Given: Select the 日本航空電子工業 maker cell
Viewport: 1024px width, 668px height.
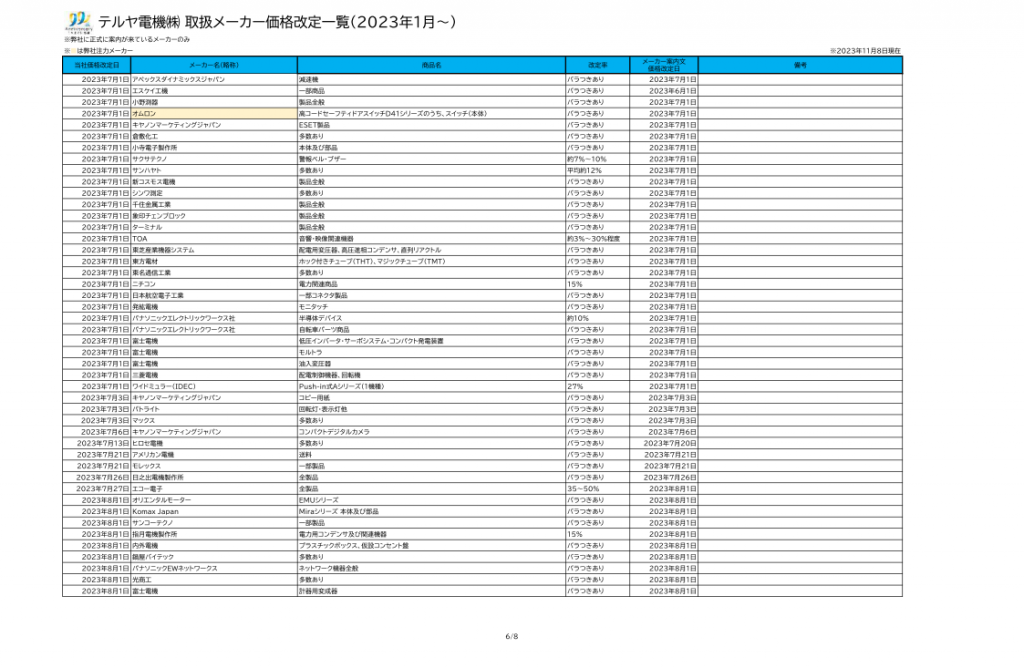Looking at the screenshot, I should point(214,296).
